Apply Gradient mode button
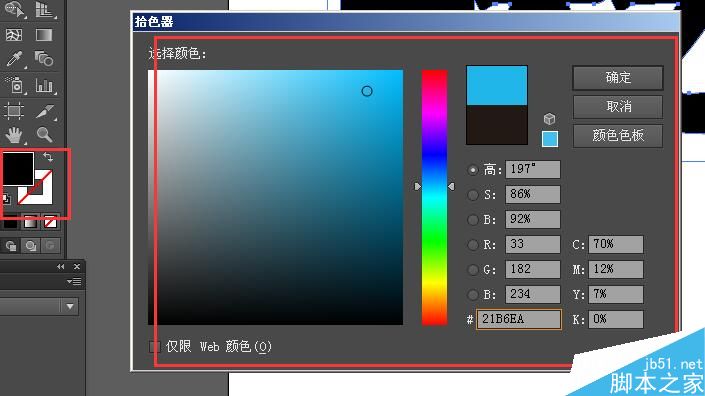Screen dimensions: 705x396 click(31, 223)
